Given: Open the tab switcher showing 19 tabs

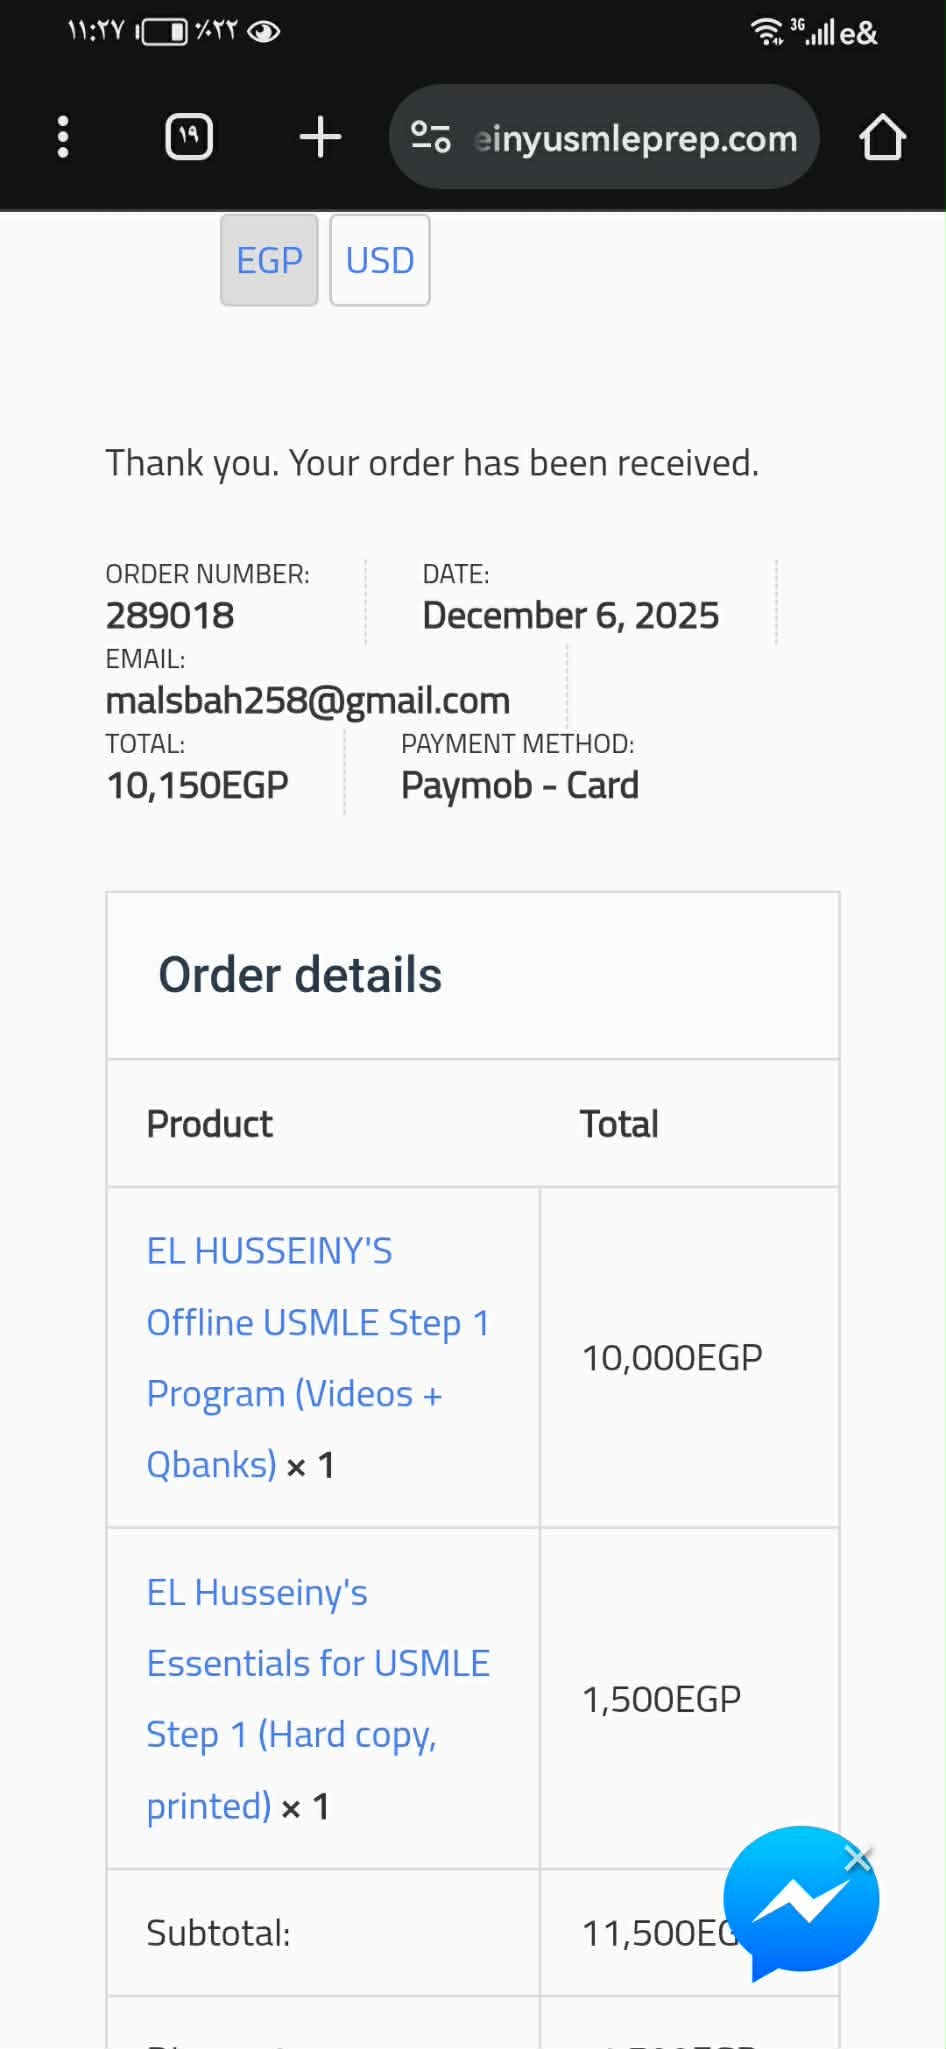Looking at the screenshot, I should 189,137.
